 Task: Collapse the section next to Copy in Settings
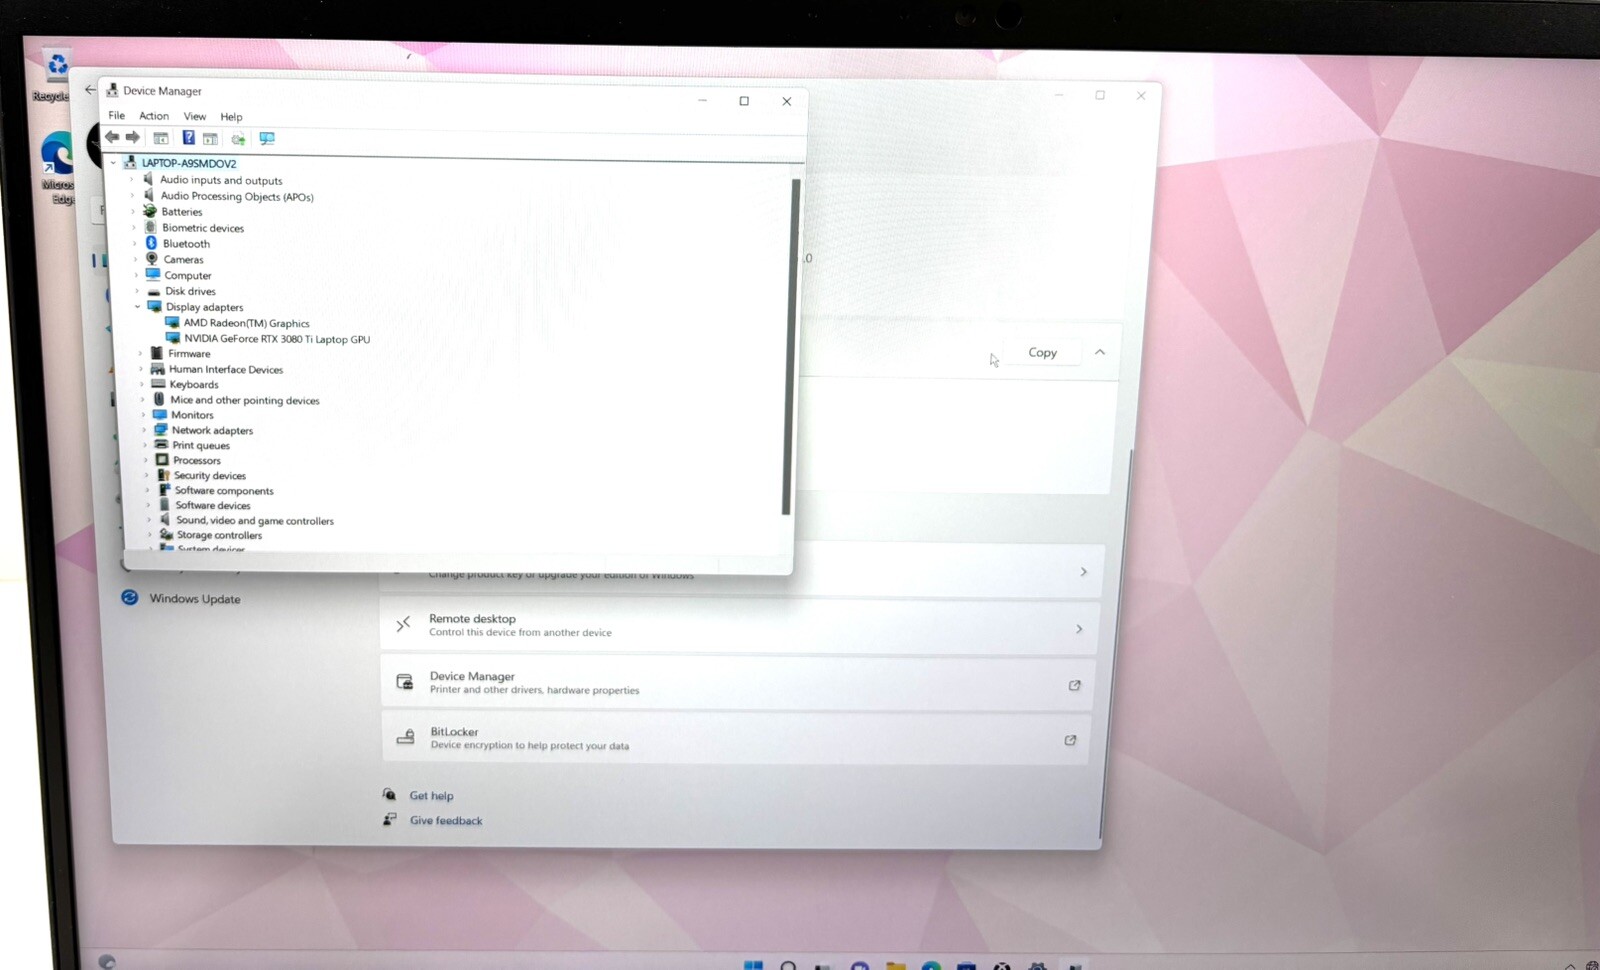pyautogui.click(x=1100, y=352)
